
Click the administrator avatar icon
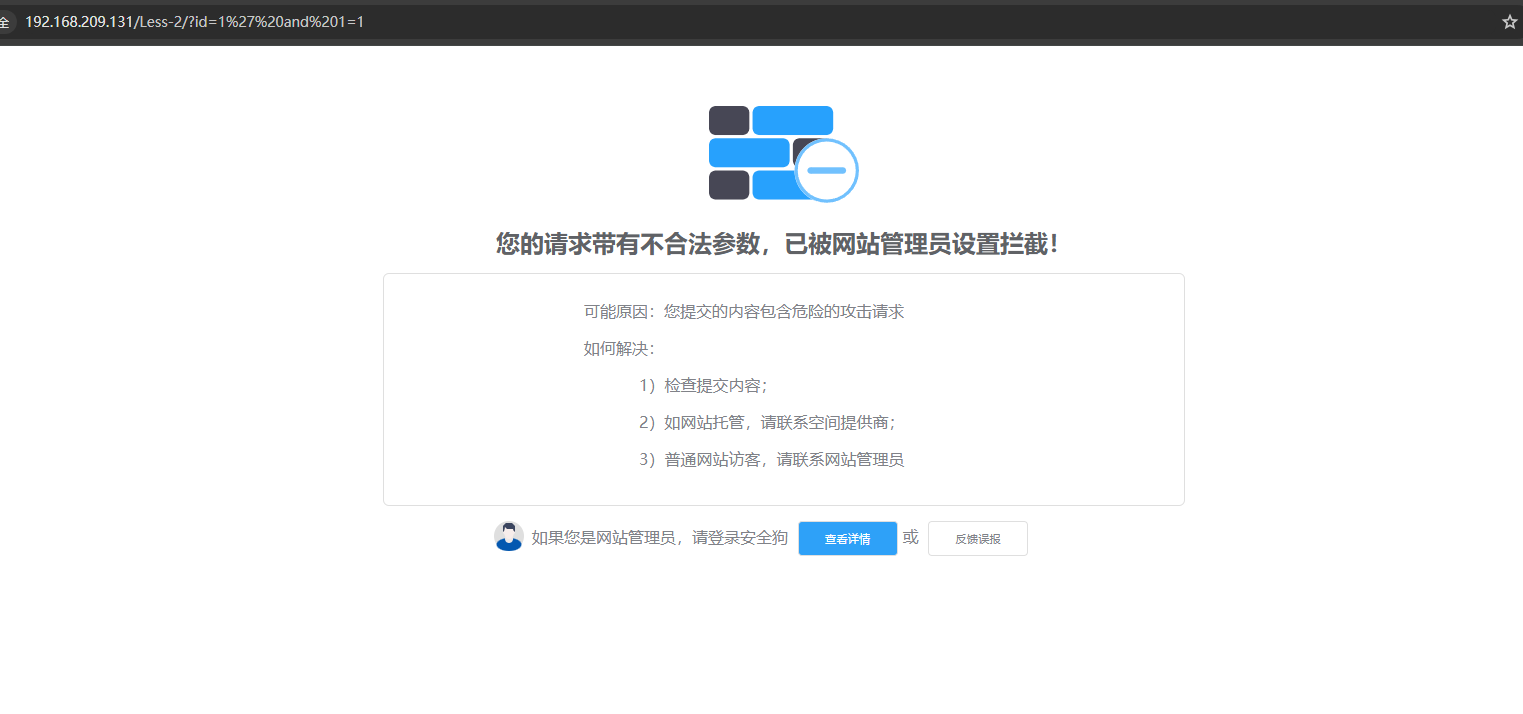pos(509,537)
